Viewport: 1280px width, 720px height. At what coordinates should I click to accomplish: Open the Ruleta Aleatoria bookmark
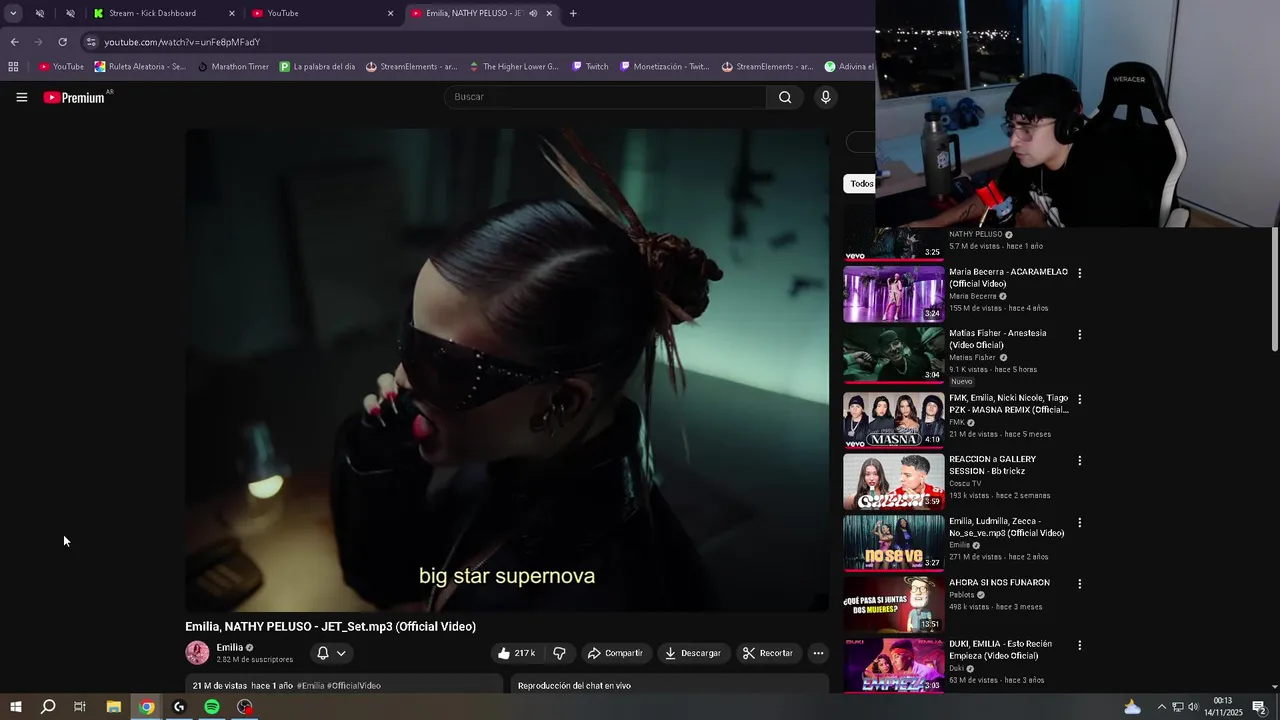pos(140,67)
